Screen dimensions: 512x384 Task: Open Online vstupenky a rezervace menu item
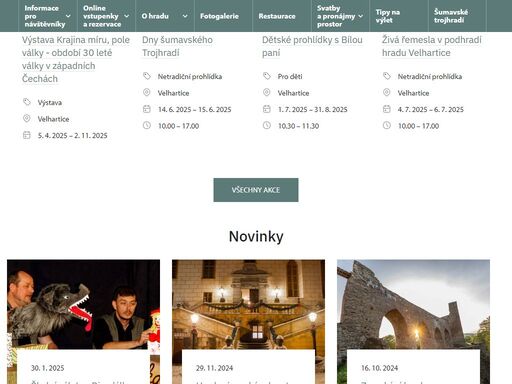pos(102,16)
